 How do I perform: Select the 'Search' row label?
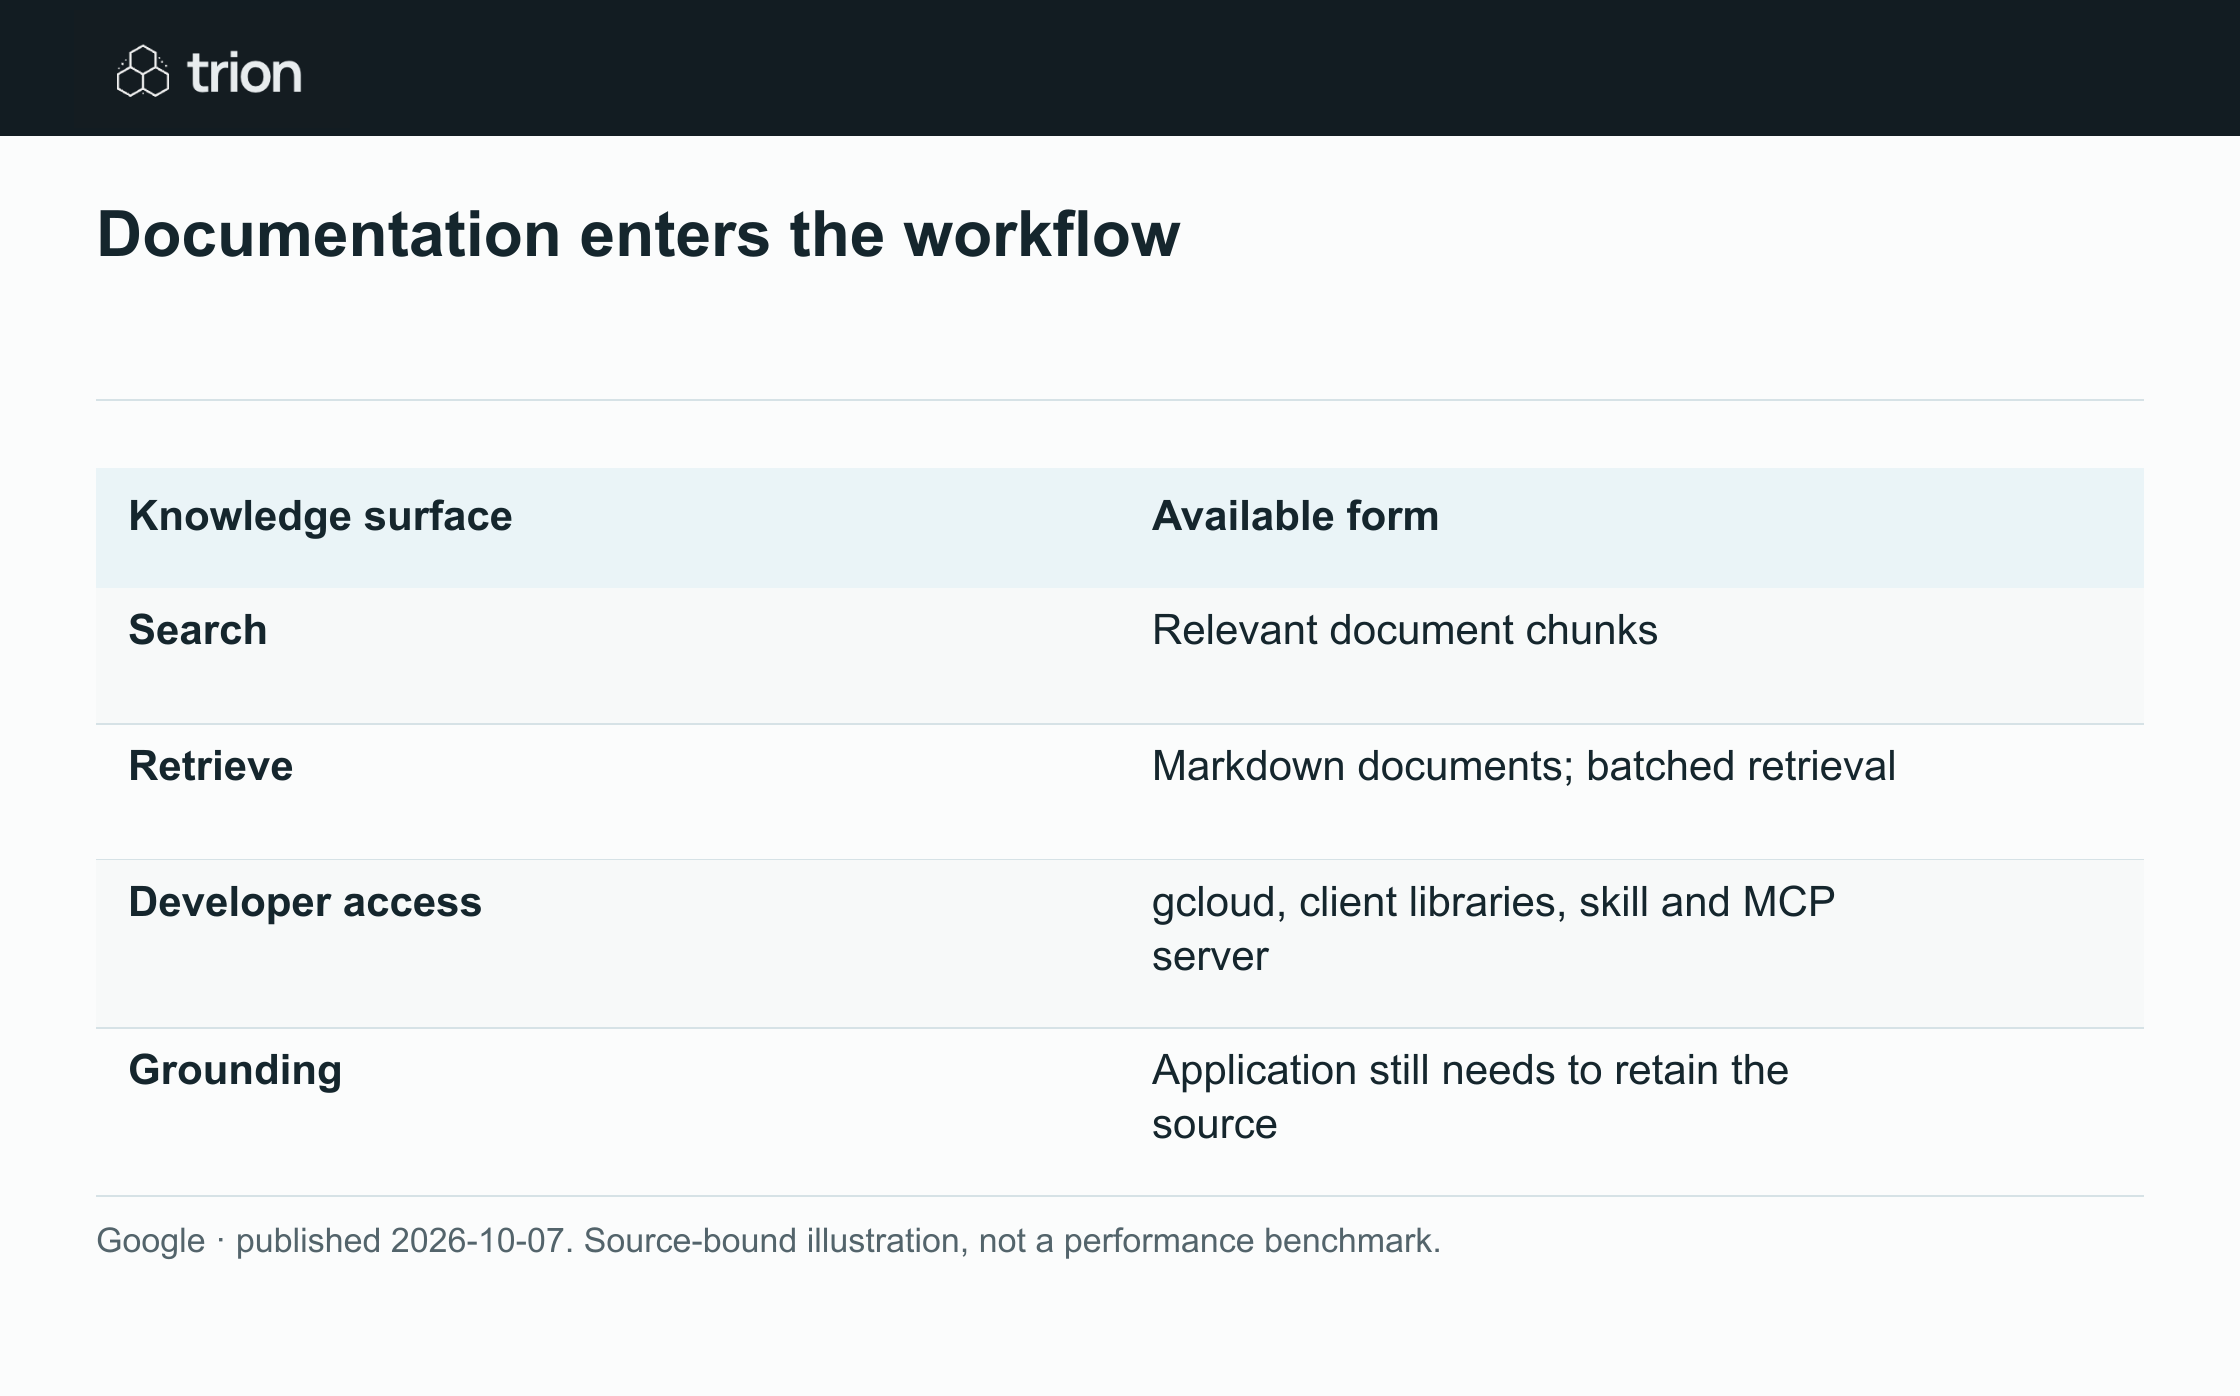(x=198, y=630)
